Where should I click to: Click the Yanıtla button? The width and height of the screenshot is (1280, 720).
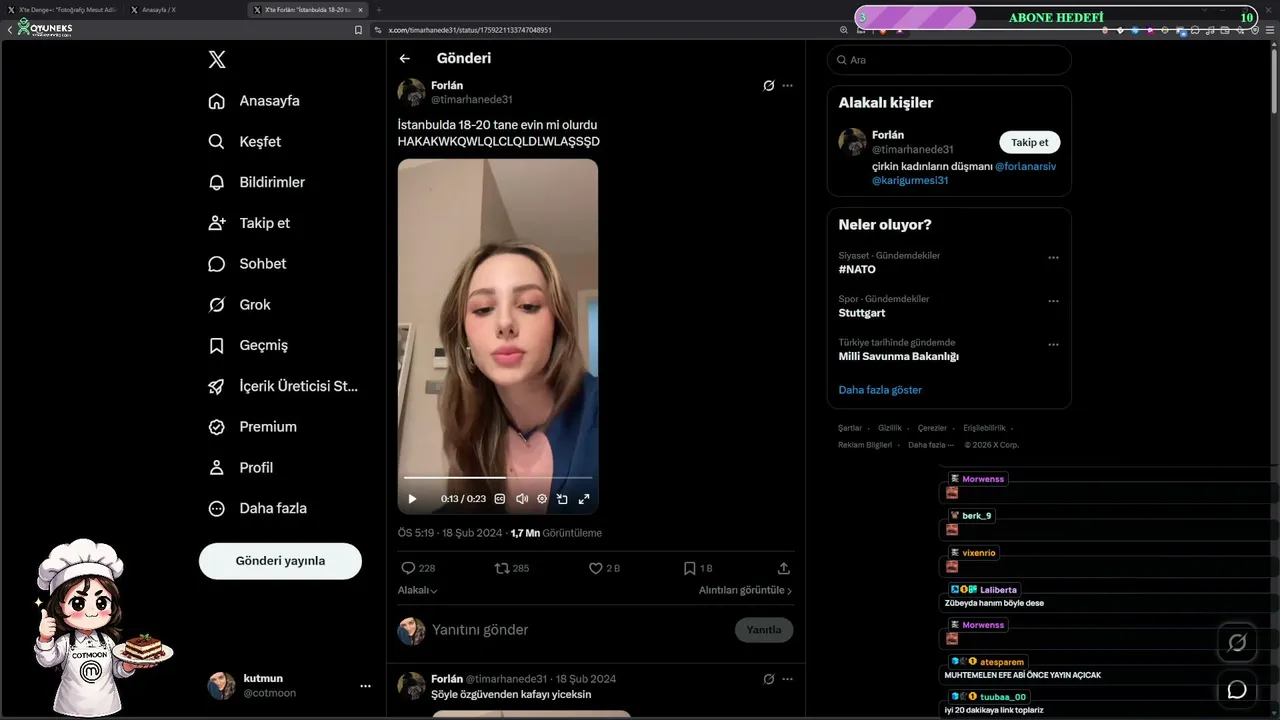(764, 630)
